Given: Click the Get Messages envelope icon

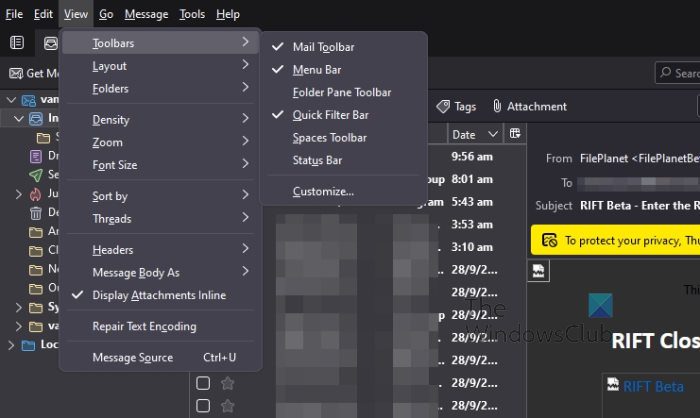Looking at the screenshot, I should coord(16,73).
